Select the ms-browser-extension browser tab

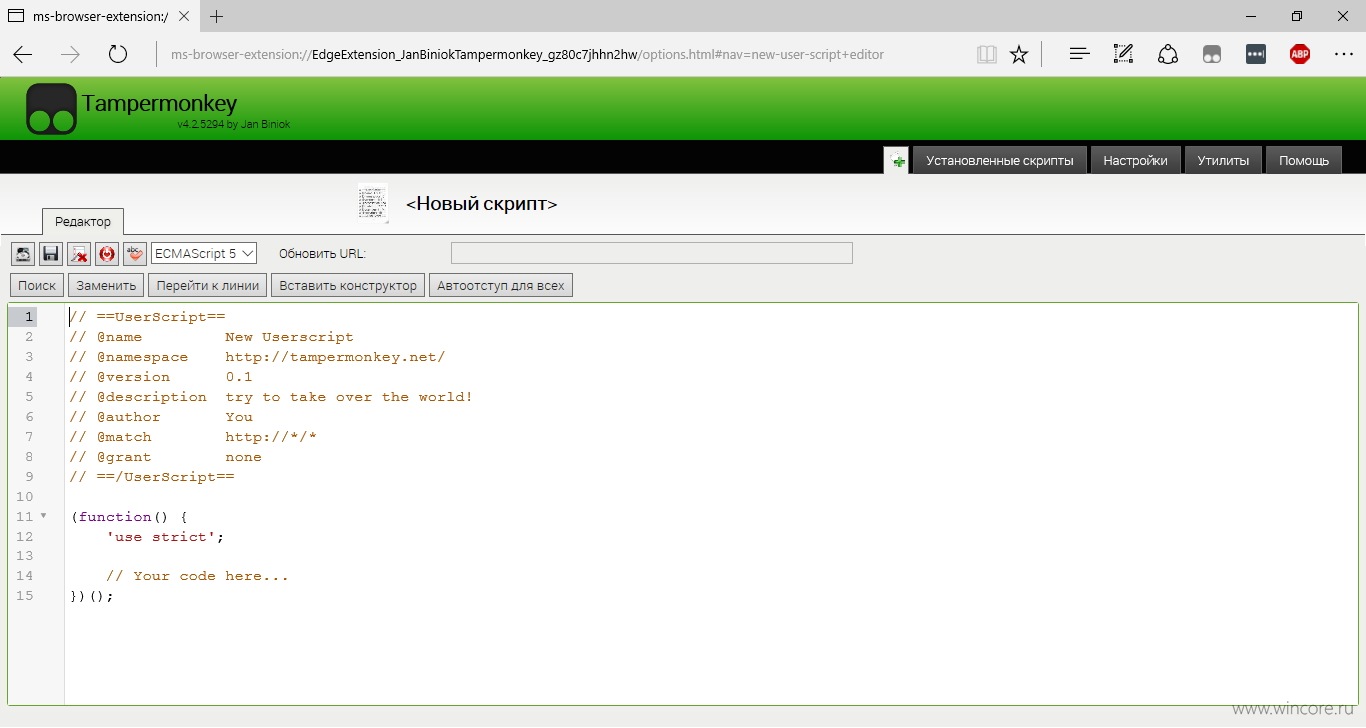click(x=100, y=16)
